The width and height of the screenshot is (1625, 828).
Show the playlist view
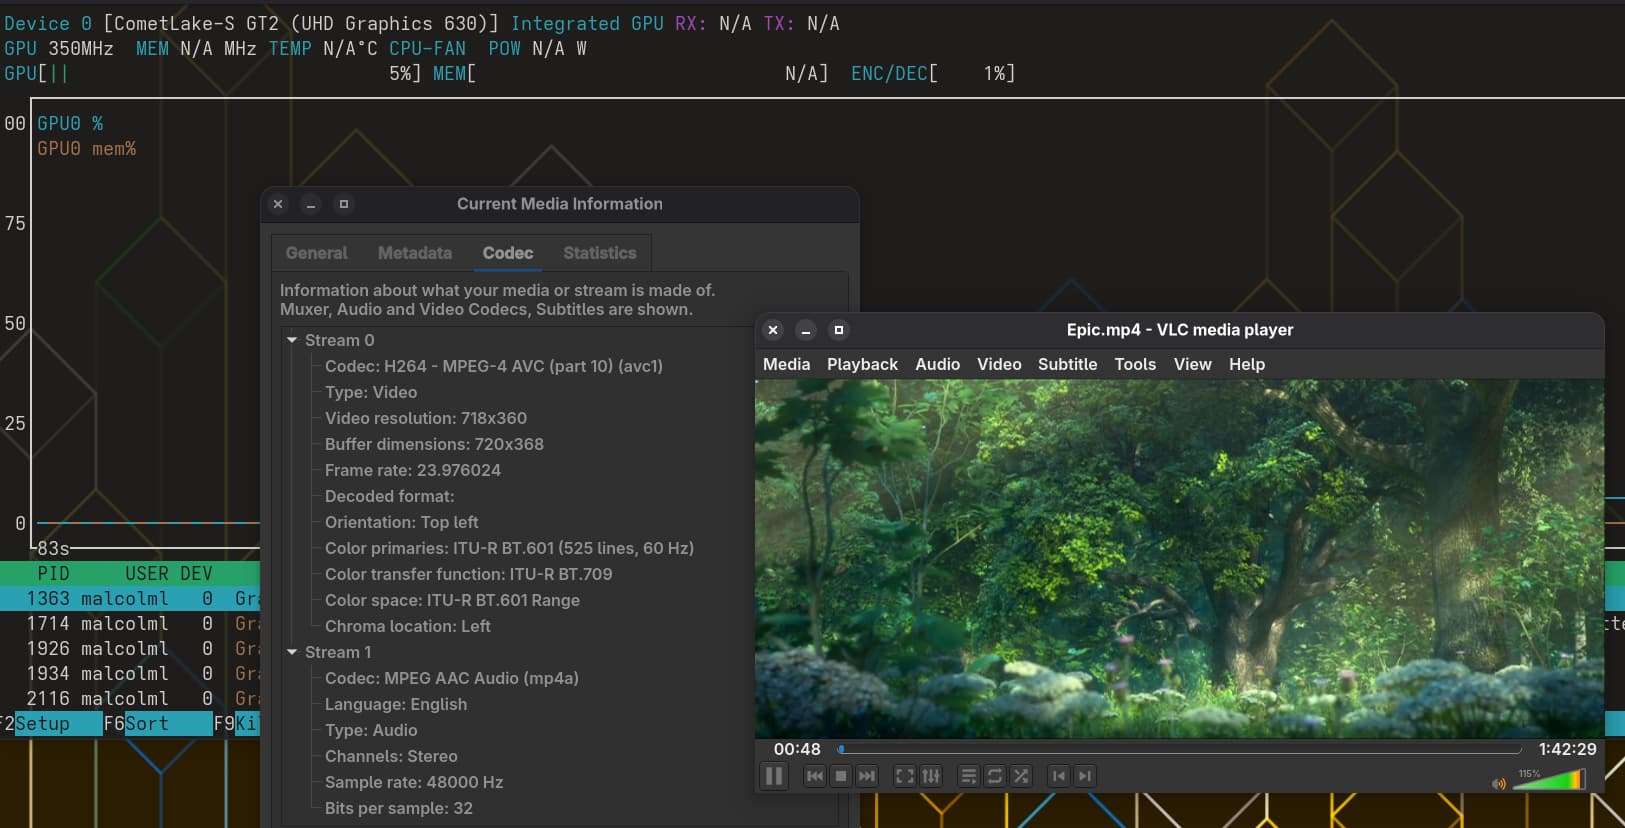coord(968,776)
